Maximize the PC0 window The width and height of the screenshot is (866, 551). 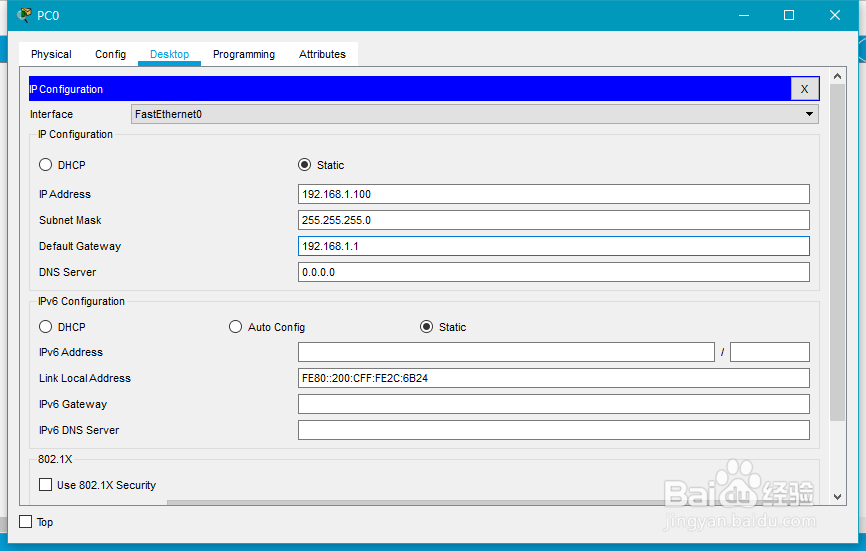(x=789, y=15)
